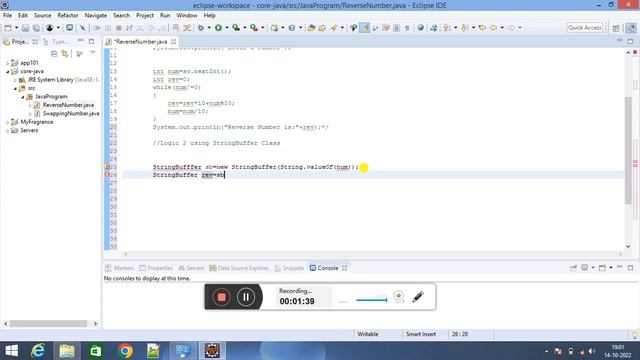
Task: Click the recorder webcam icon
Action: pos(399,296)
